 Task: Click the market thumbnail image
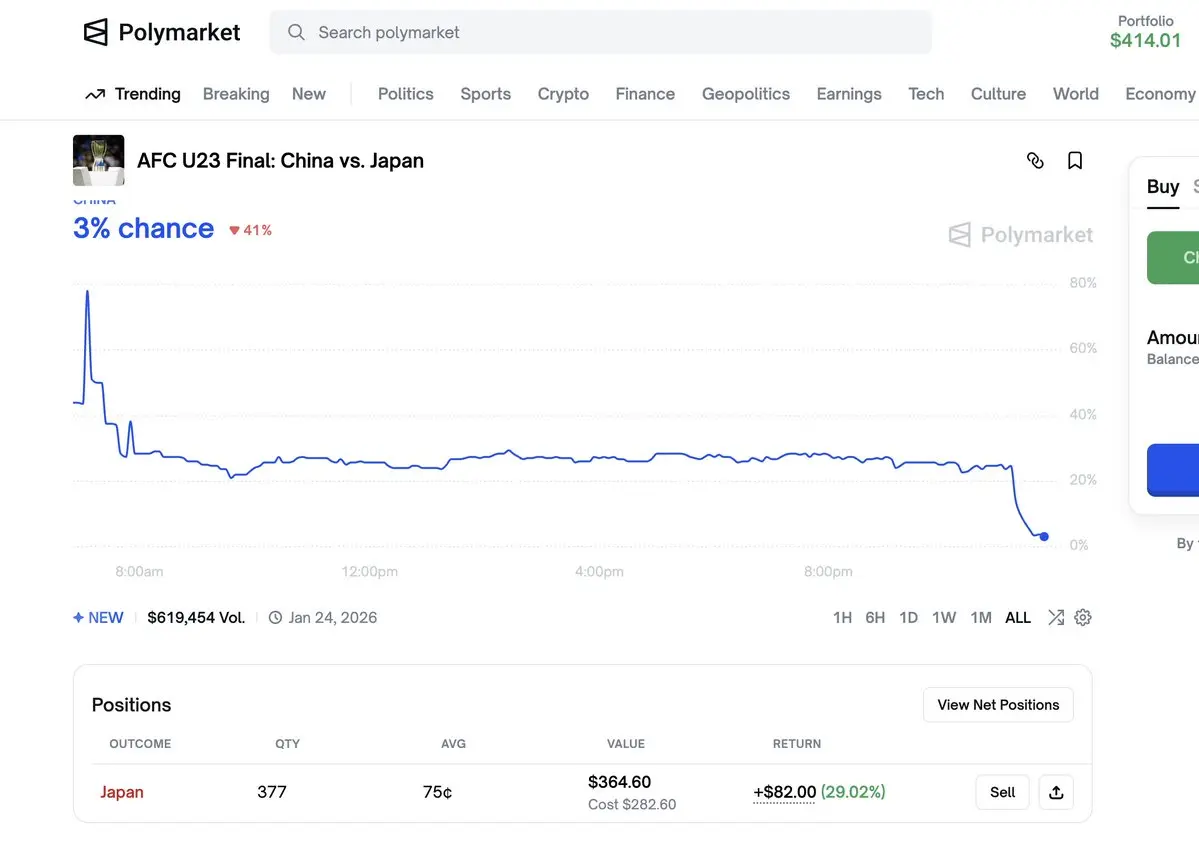[99, 160]
